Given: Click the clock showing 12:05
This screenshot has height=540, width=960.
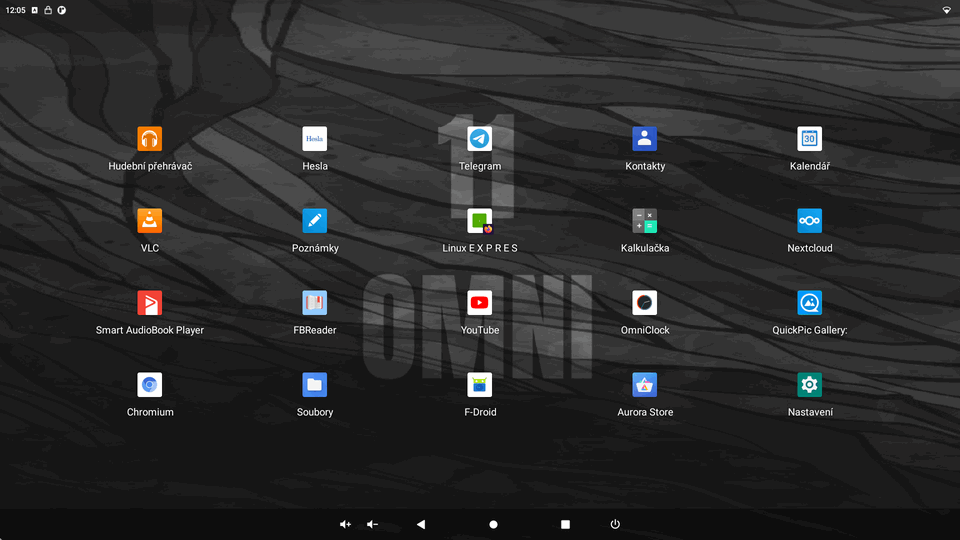Looking at the screenshot, I should [x=15, y=10].
